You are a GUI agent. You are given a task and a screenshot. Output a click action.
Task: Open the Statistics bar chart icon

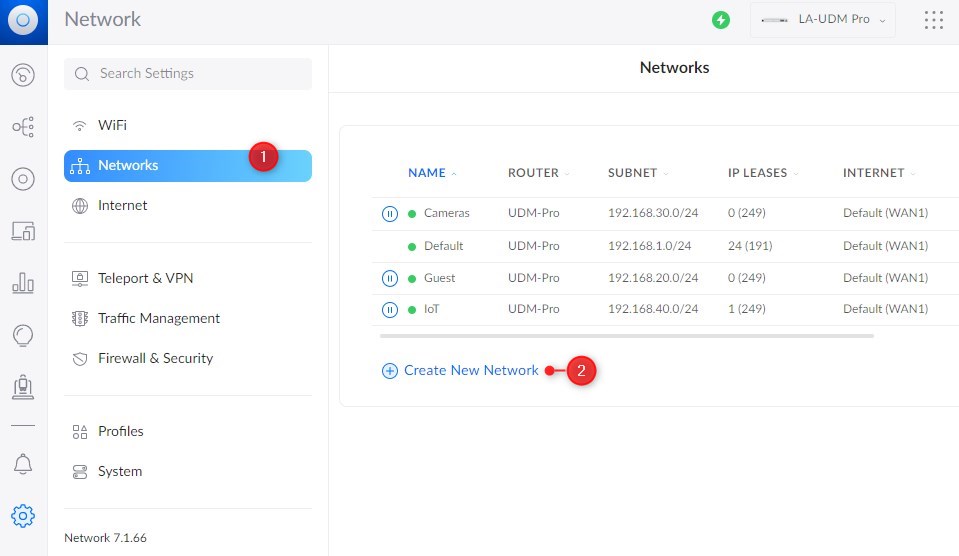[x=23, y=283]
